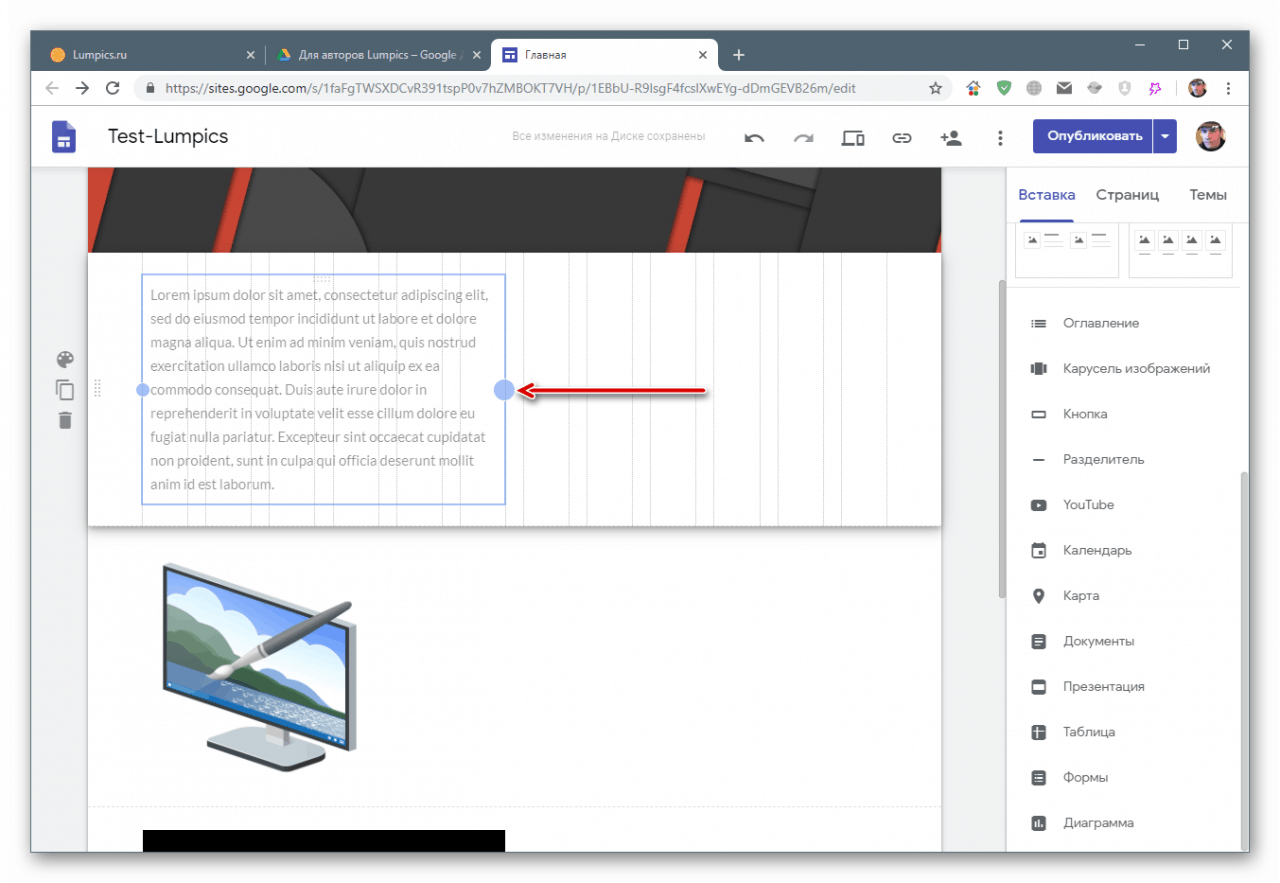The height and width of the screenshot is (883, 1280).
Task: Switch to the Страницы tab
Action: point(1127,195)
